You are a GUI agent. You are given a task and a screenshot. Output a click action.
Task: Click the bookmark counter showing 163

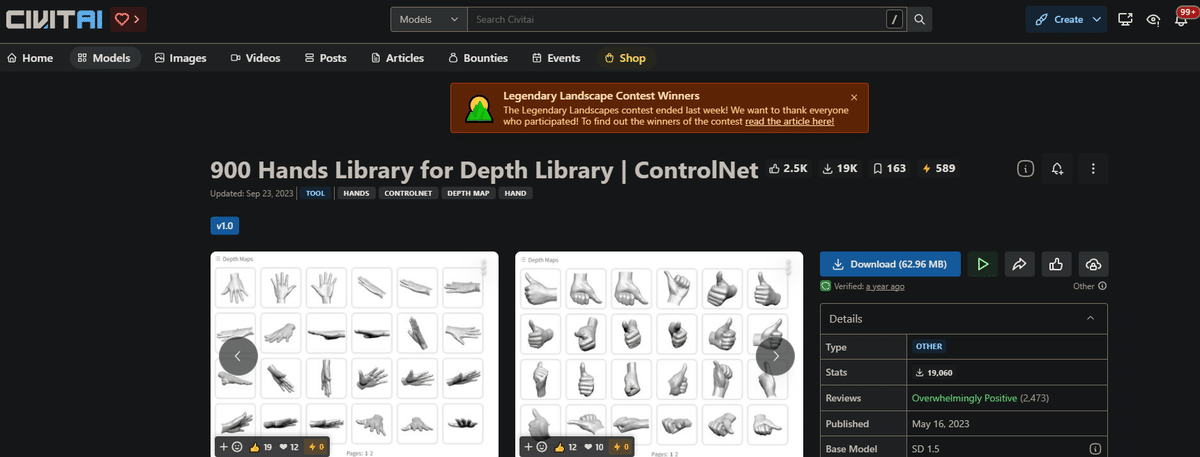coord(889,169)
